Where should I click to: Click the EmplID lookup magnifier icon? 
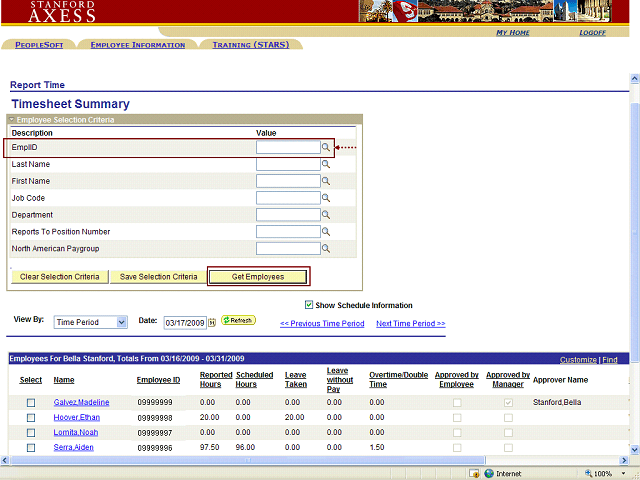click(326, 147)
